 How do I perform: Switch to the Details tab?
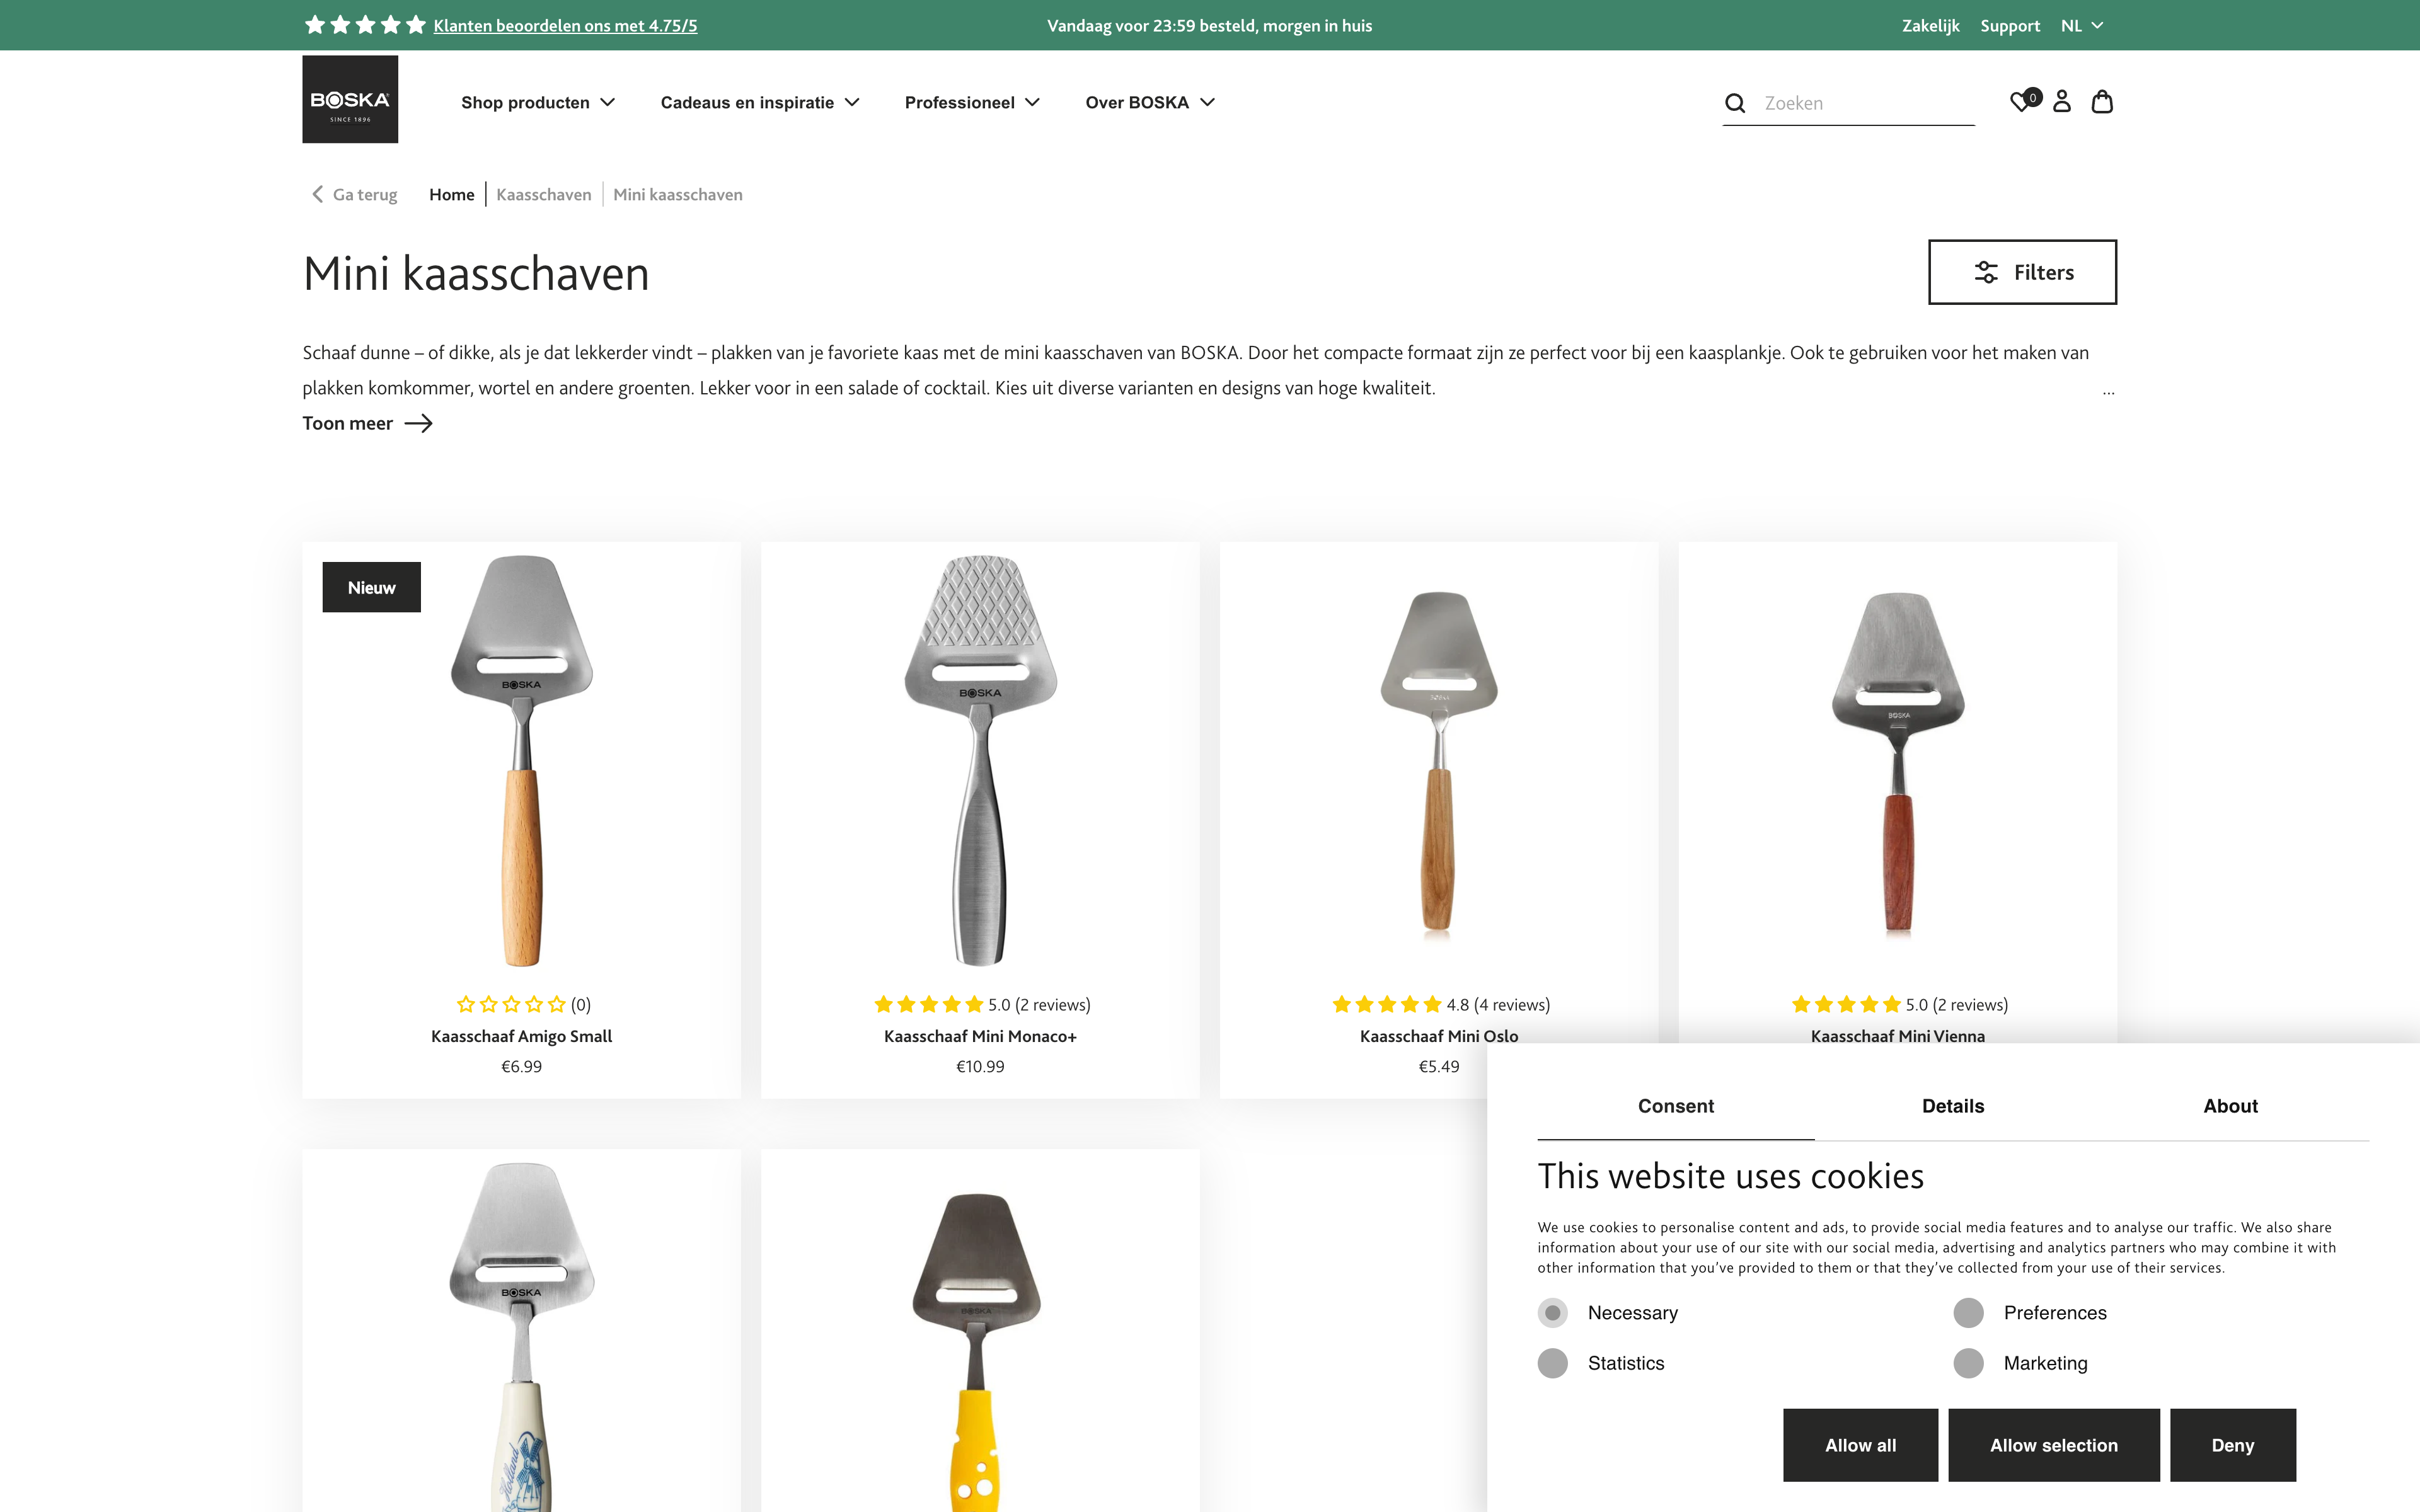[x=1952, y=1106]
